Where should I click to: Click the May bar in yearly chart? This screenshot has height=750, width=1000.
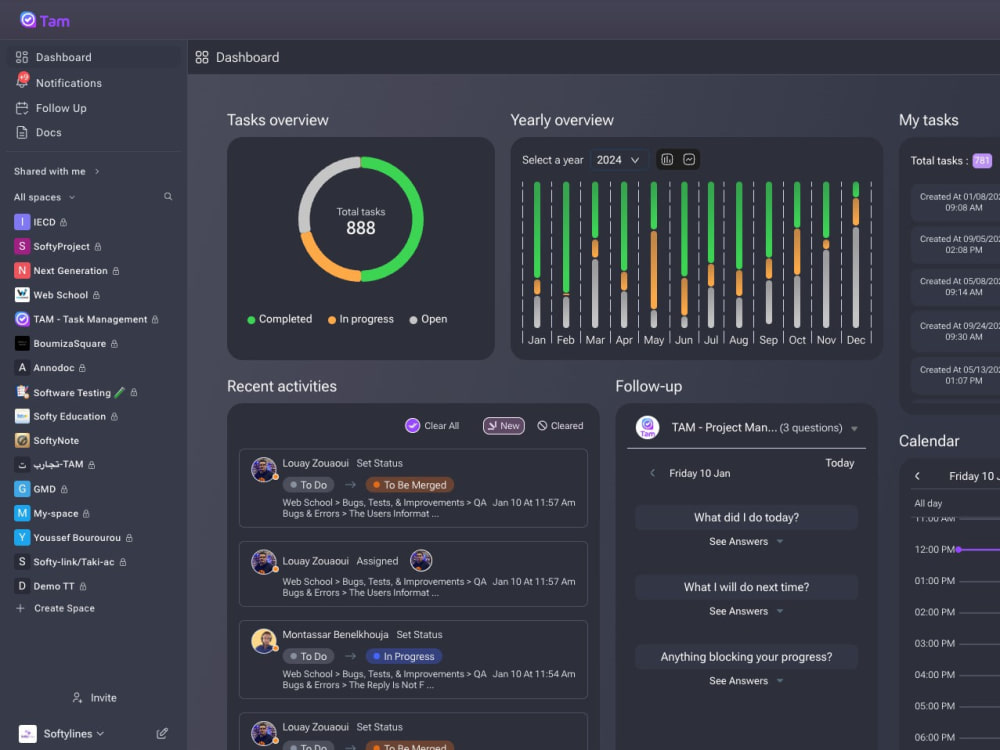point(654,254)
